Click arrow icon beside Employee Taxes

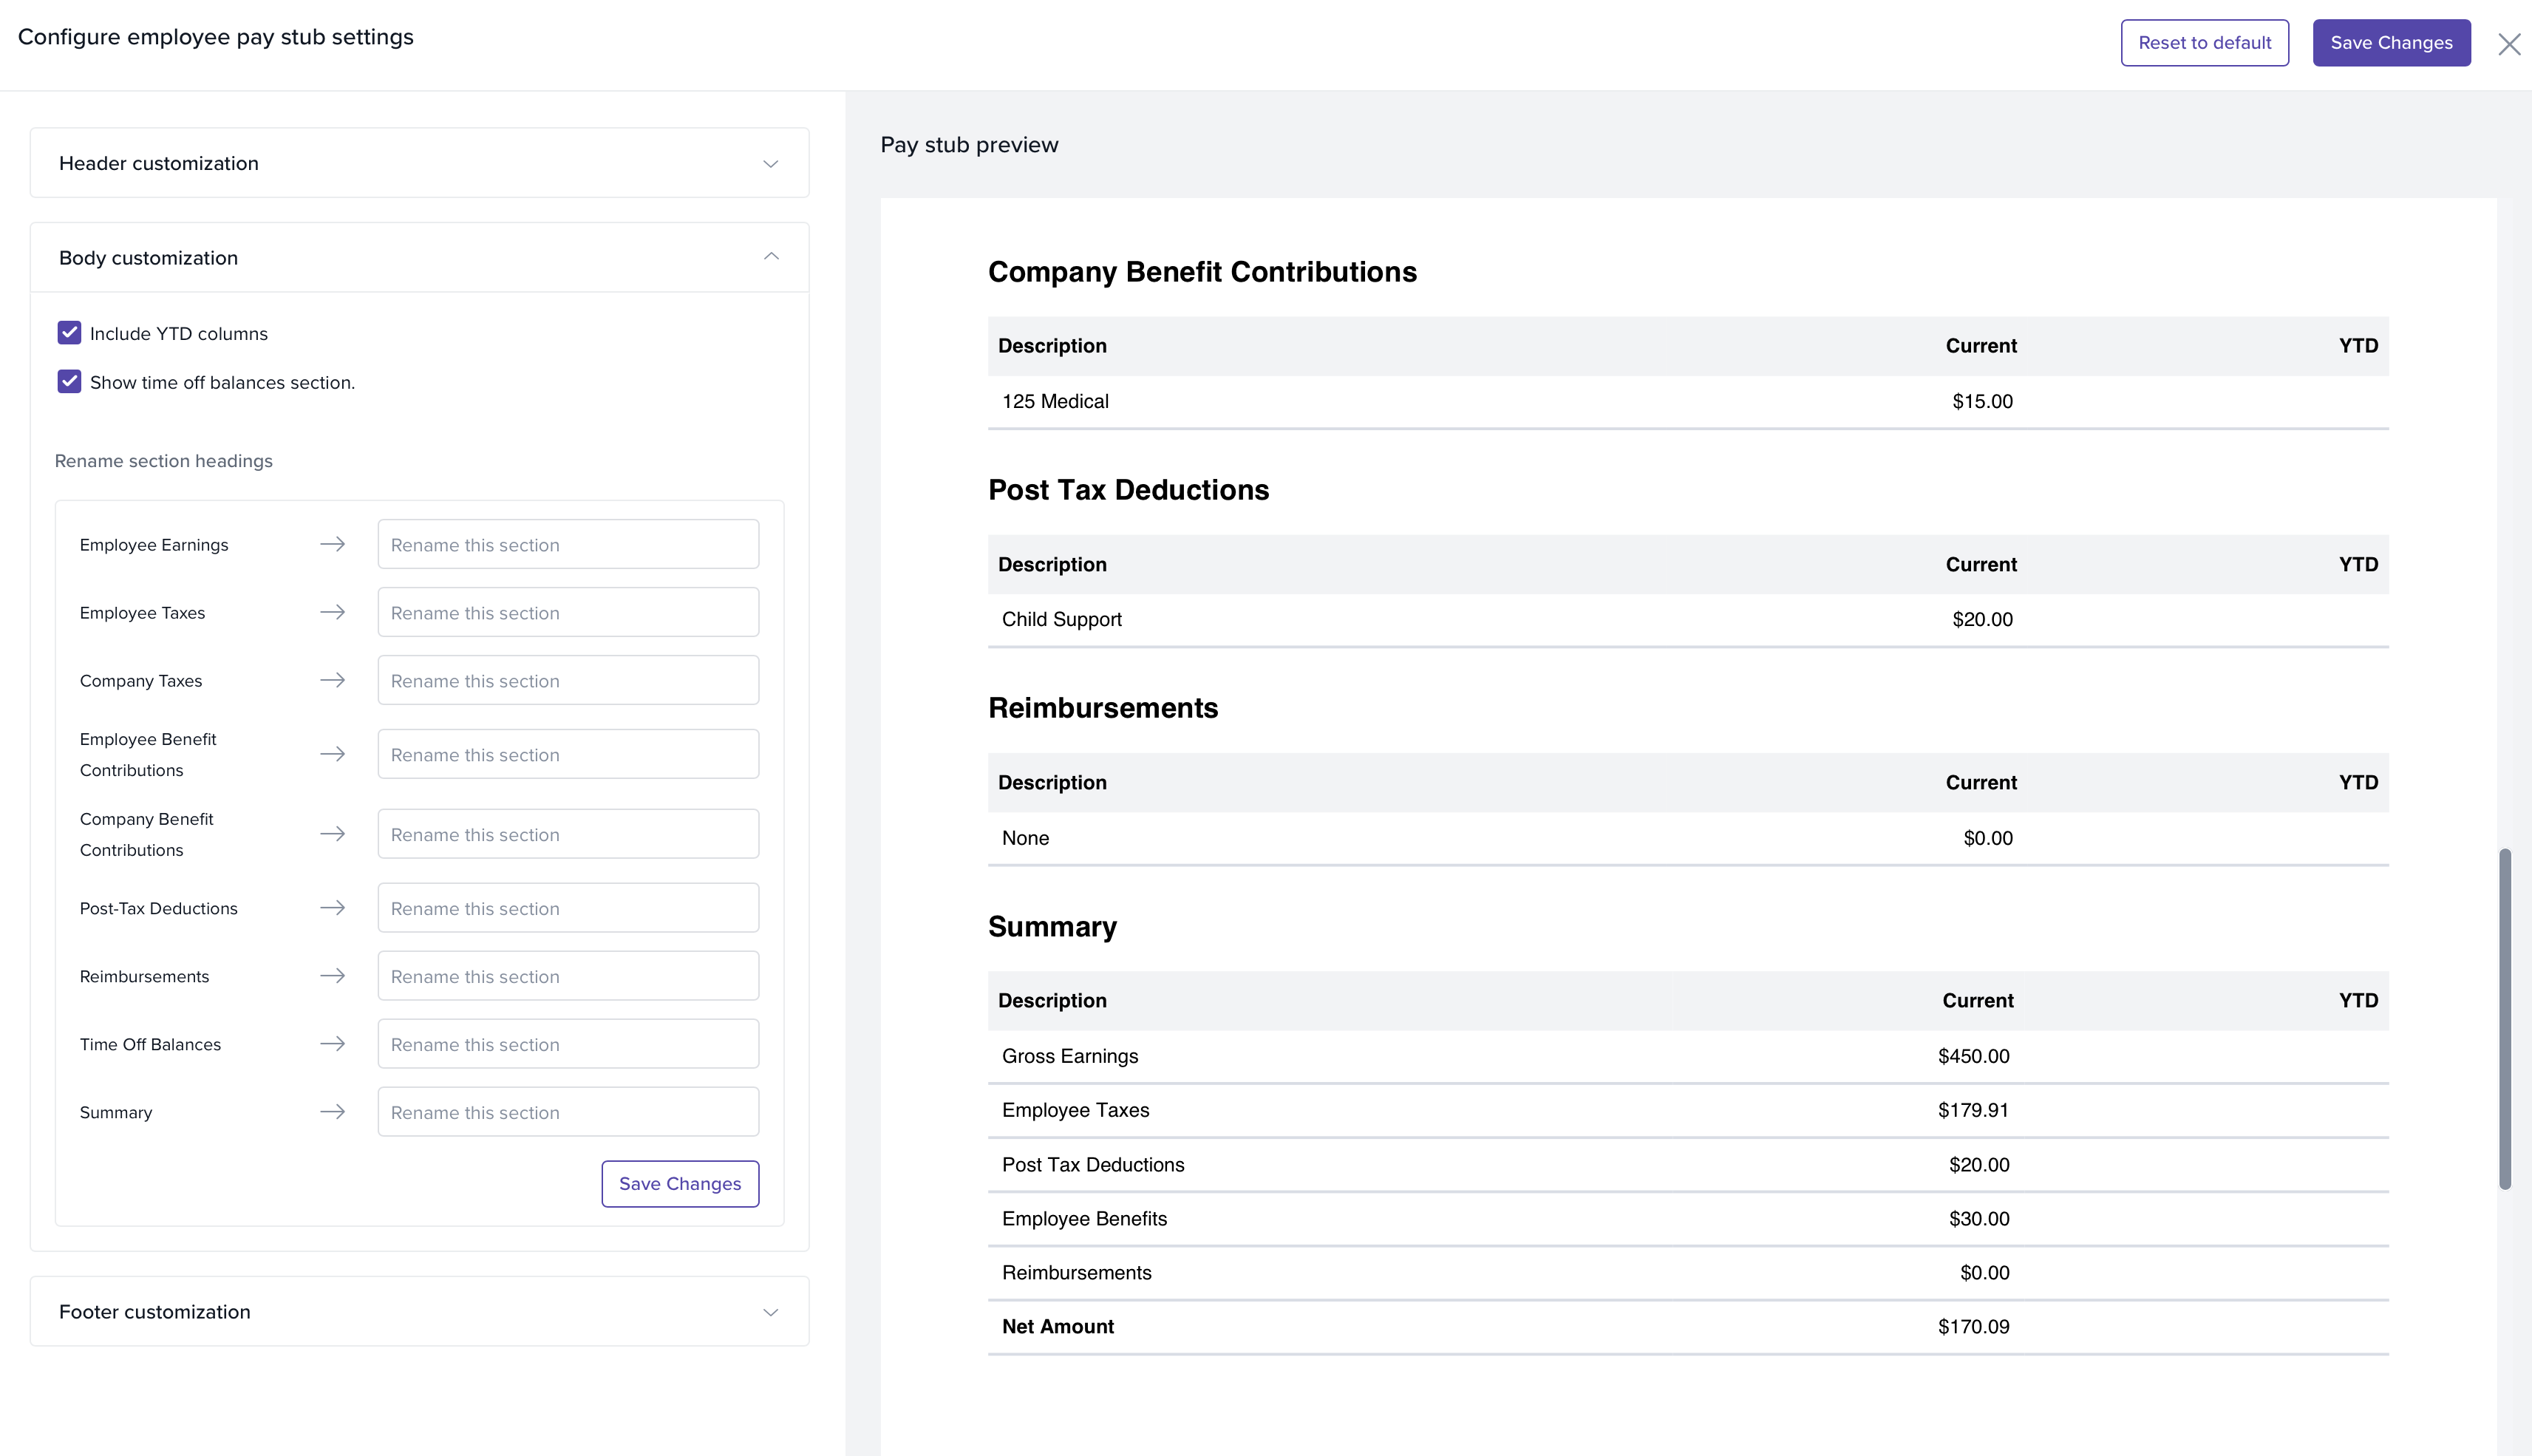point(332,612)
